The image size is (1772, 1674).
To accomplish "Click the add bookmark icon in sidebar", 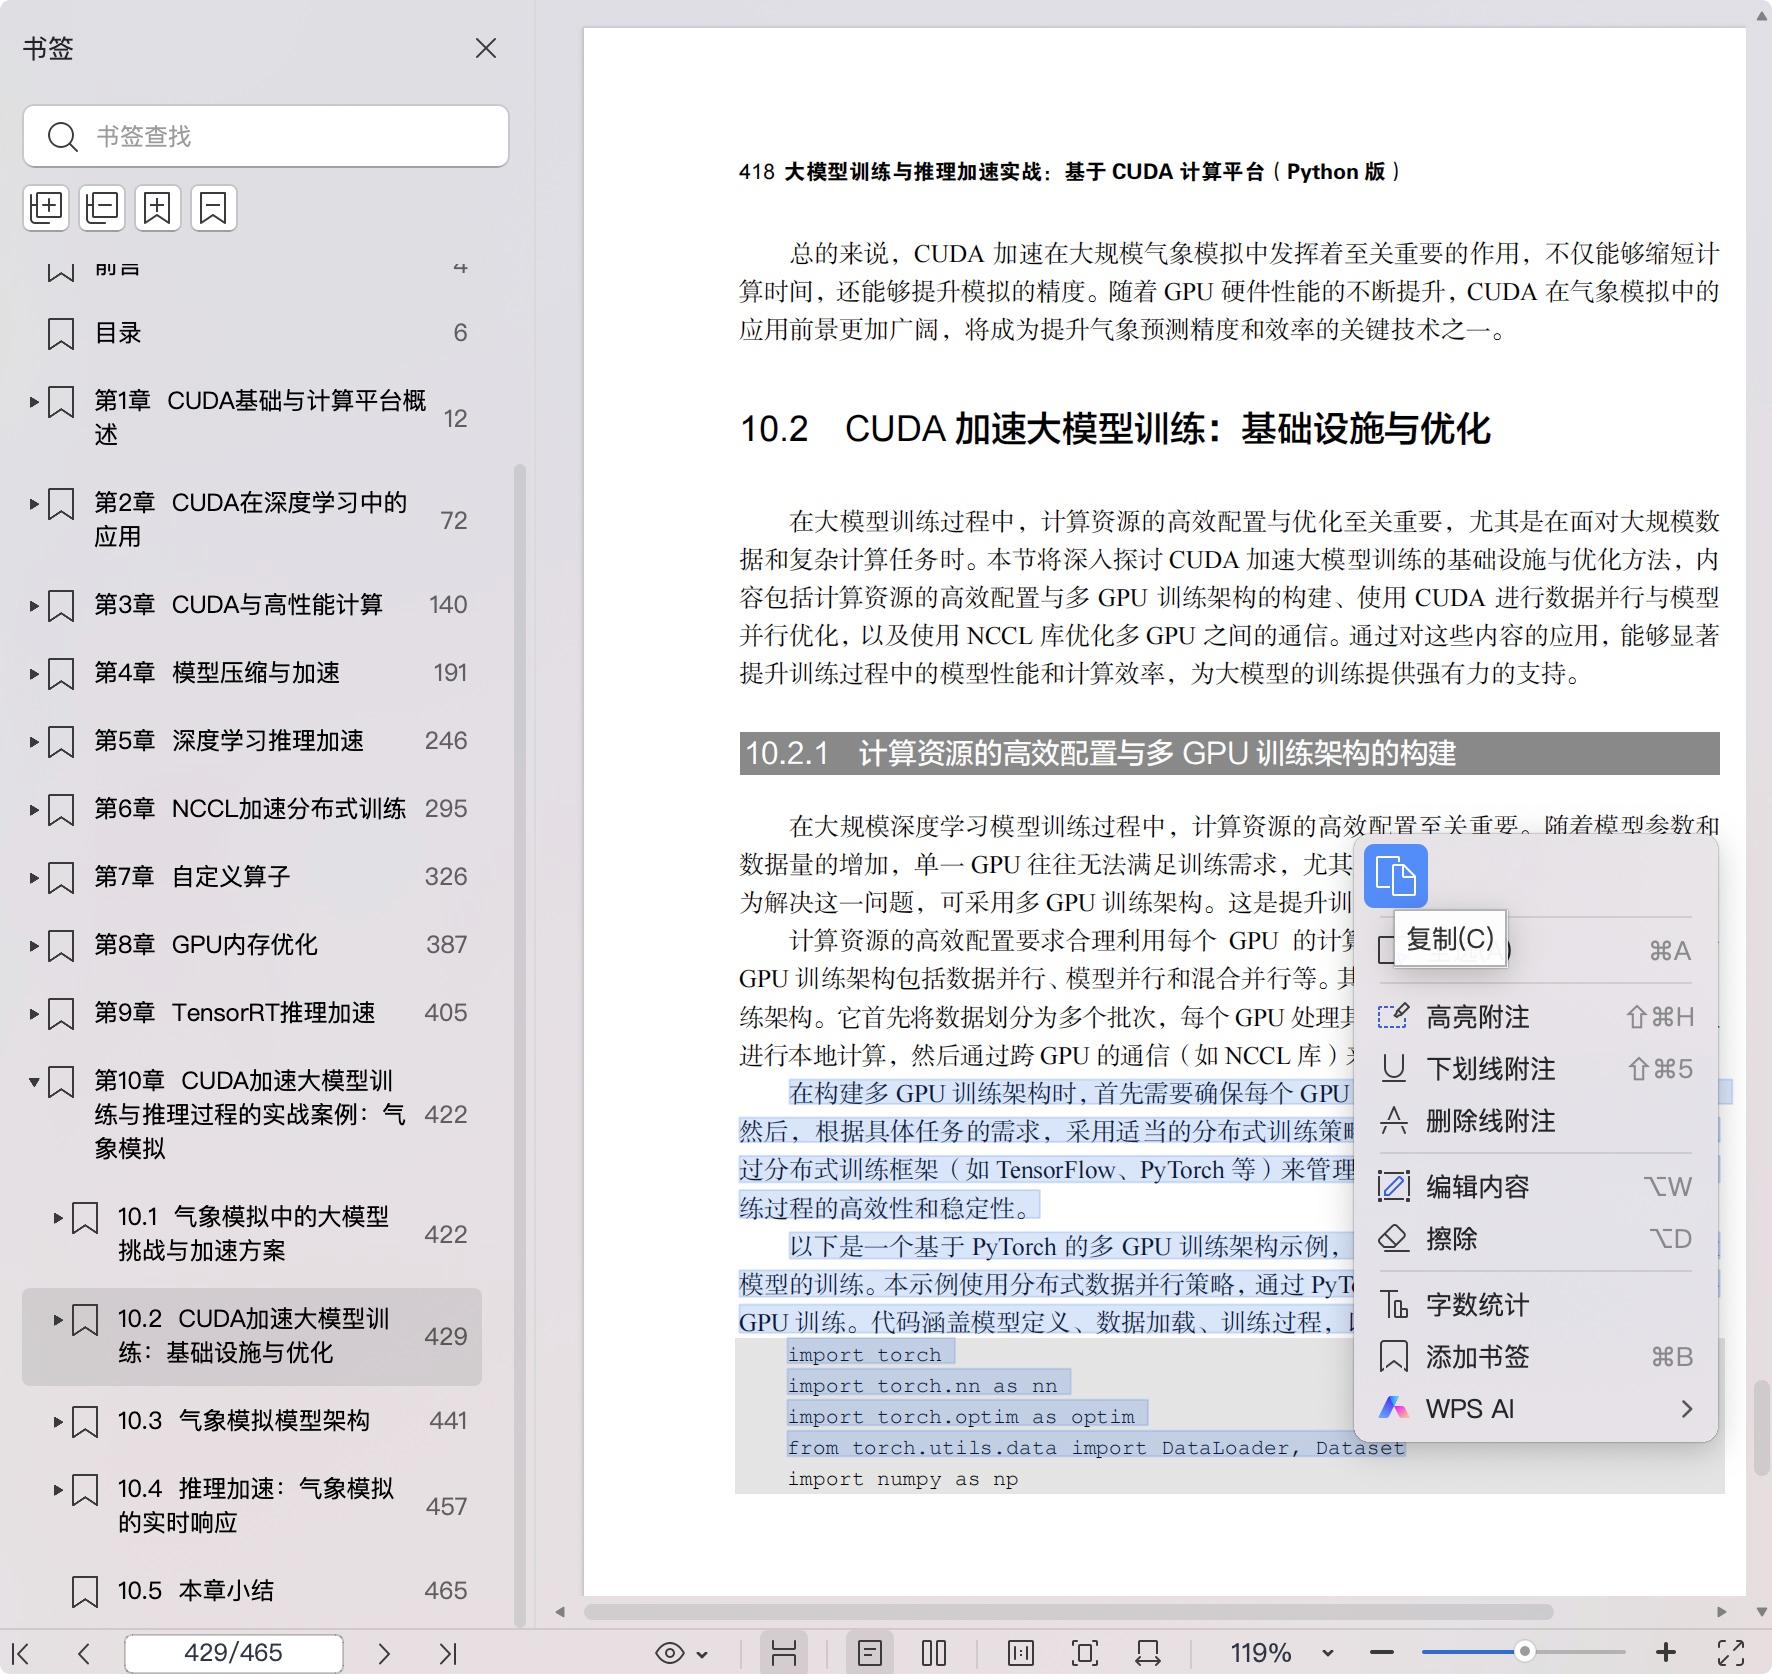I will [158, 208].
